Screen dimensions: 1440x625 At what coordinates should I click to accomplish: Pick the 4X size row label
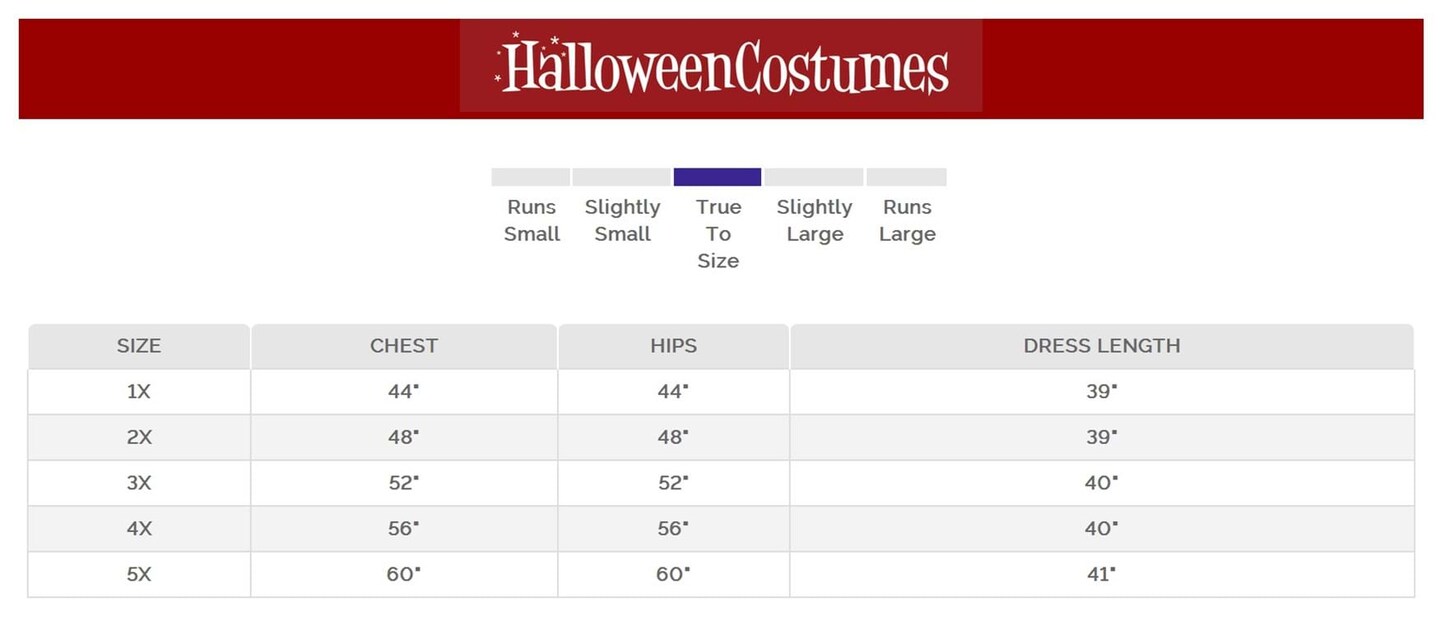(139, 529)
